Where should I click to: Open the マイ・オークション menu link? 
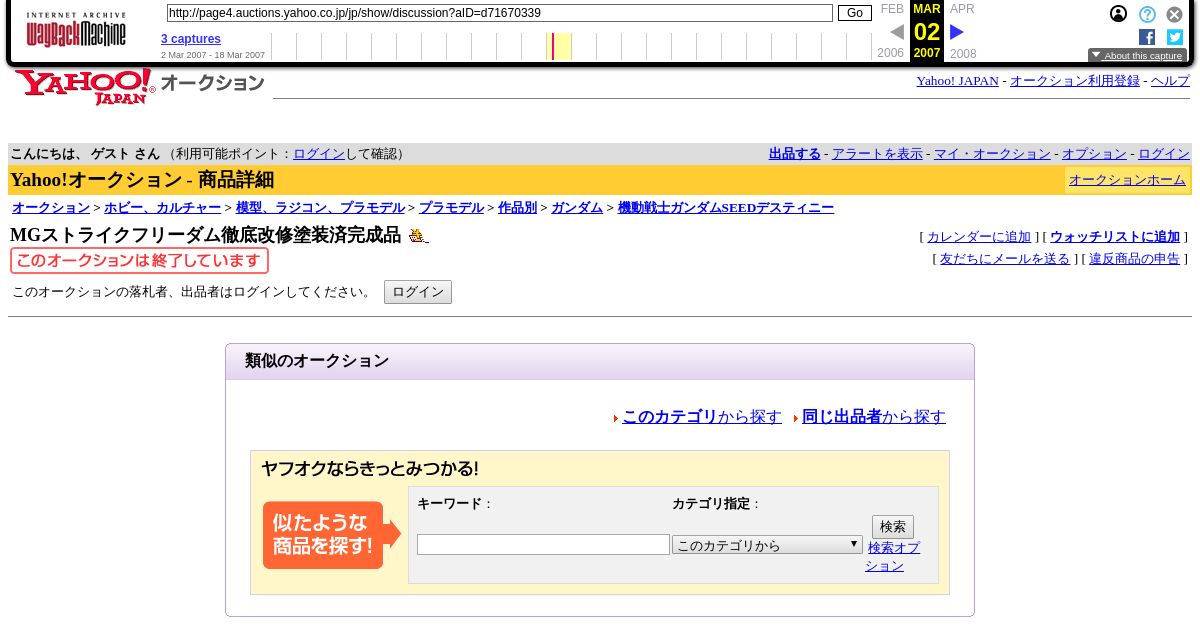coord(992,154)
